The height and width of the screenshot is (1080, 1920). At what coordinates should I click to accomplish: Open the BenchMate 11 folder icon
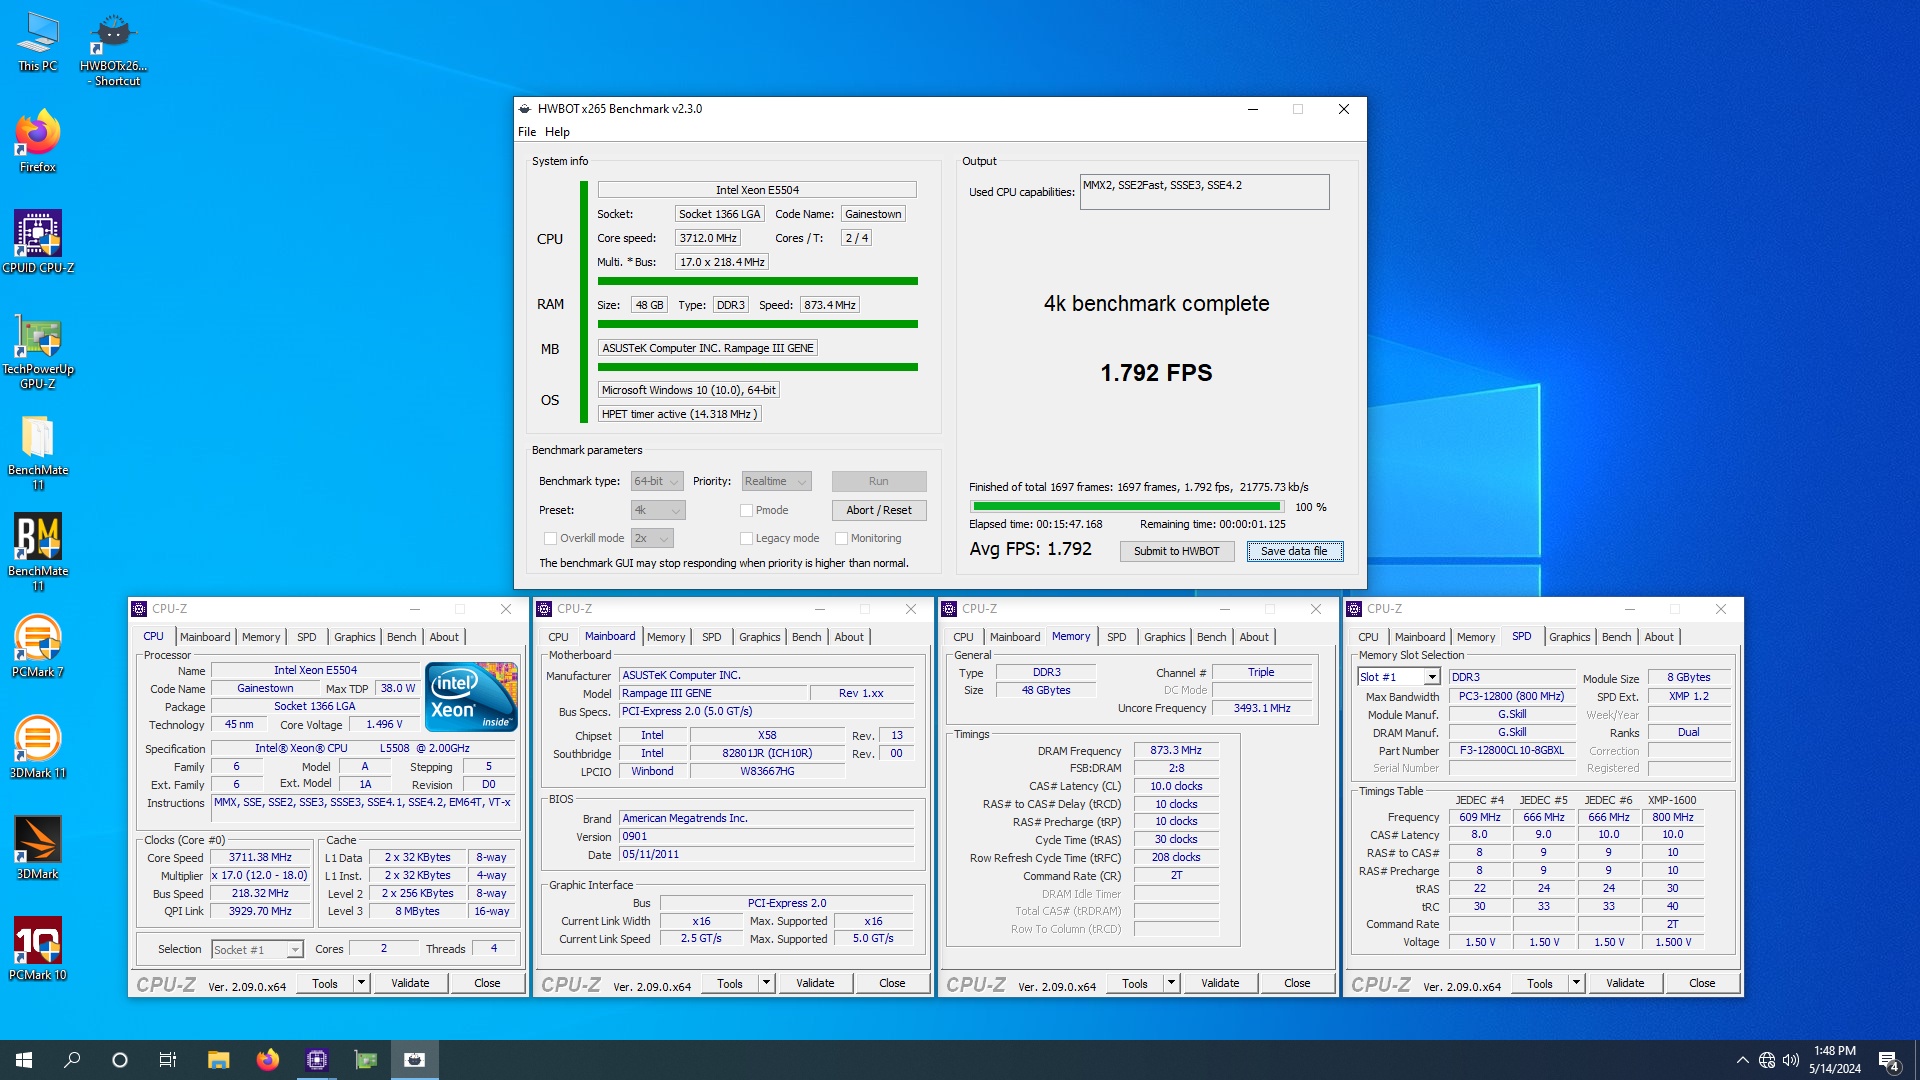pos(38,453)
